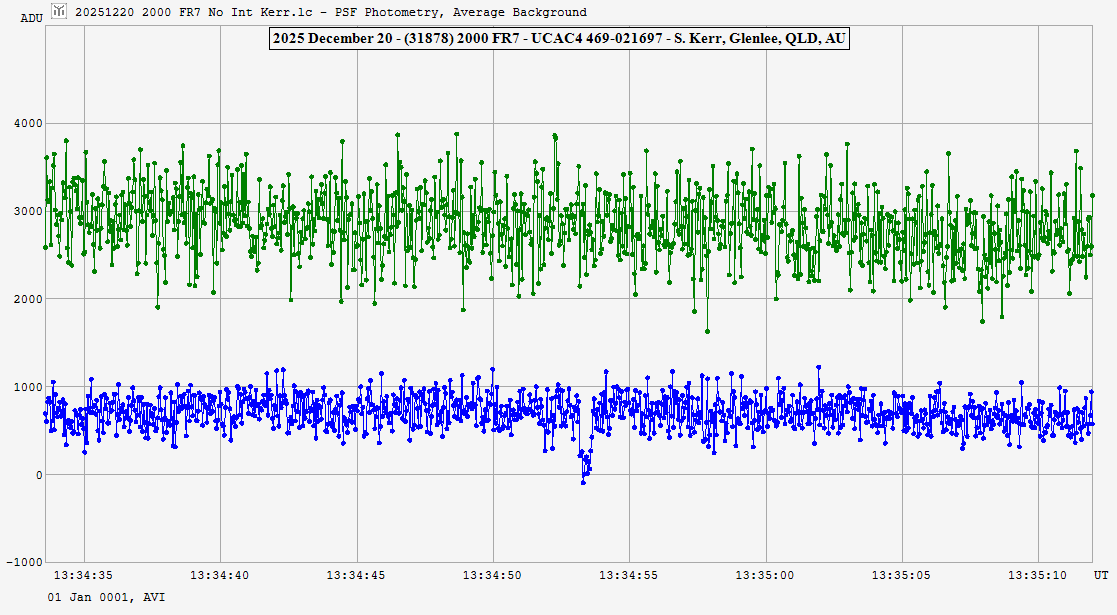The image size is (1117, 615).
Task: Click the 13:34:50 time label
Action: [x=492, y=575]
